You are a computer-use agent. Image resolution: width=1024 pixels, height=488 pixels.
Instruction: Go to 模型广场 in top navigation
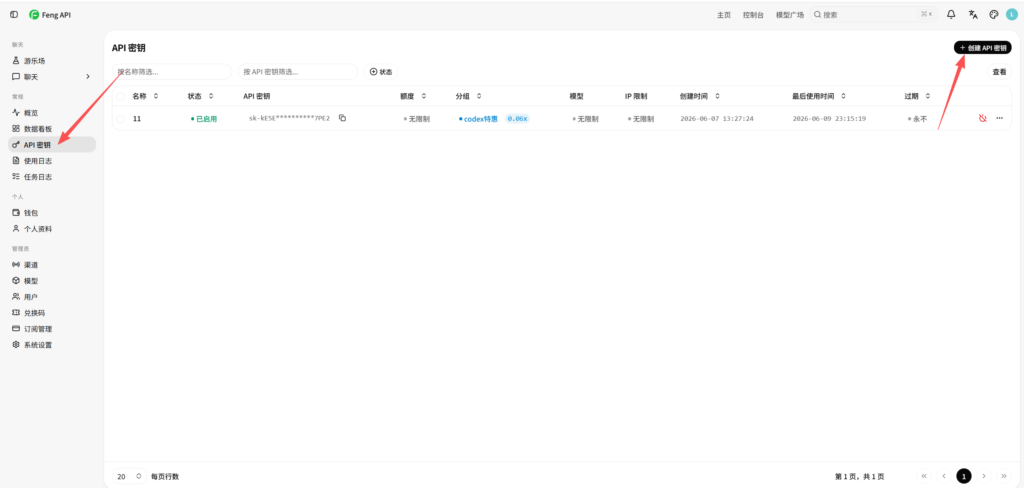click(790, 14)
